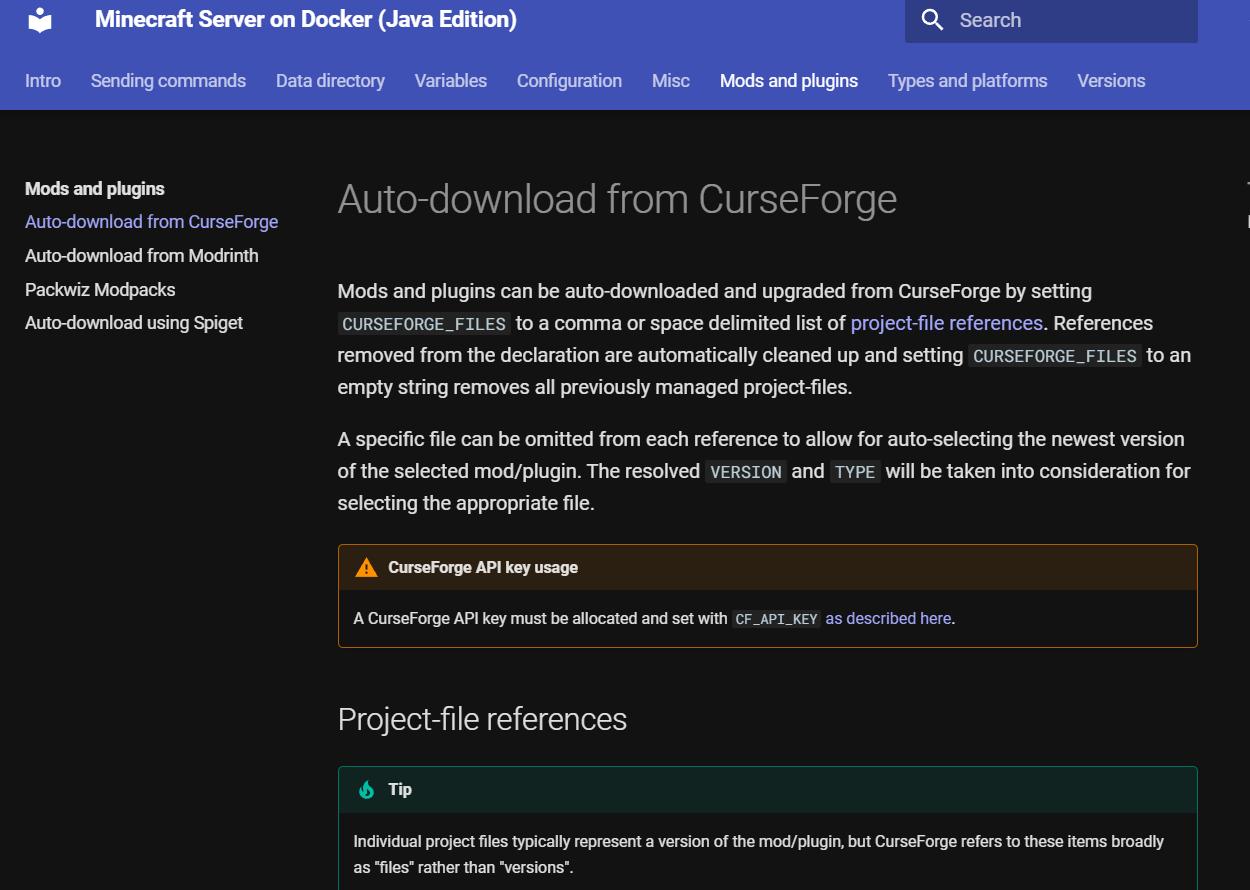Click the warning triangle icon in API key notice
This screenshot has width=1250, height=890.
click(x=366, y=568)
